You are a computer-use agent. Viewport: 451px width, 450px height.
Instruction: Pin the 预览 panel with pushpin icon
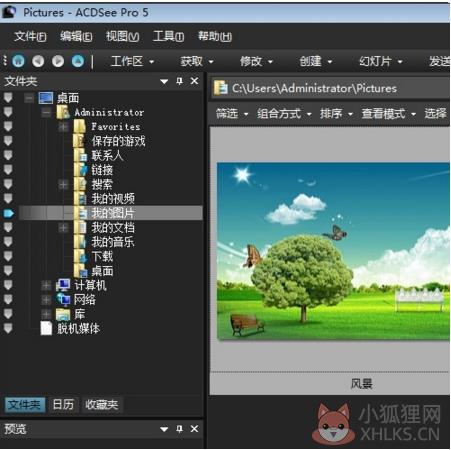(x=180, y=429)
